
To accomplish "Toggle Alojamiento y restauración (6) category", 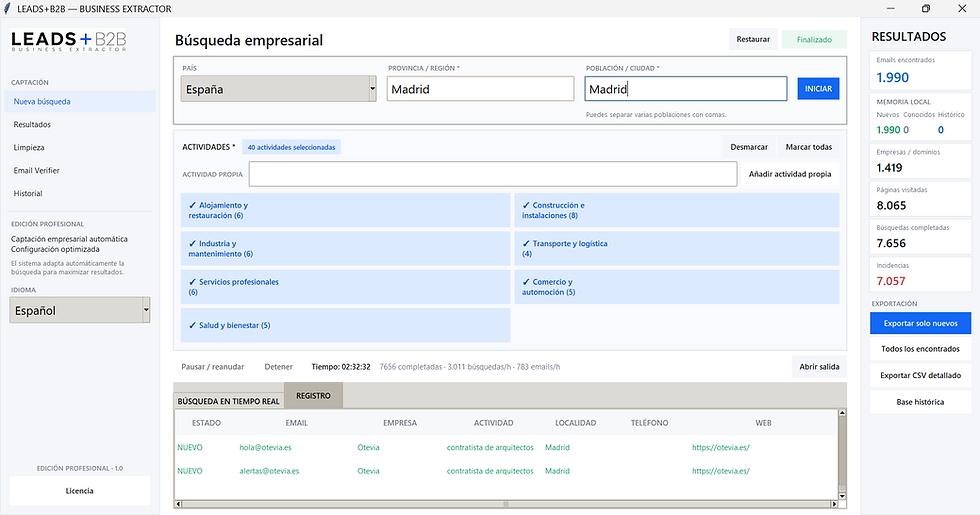I will click(x=346, y=210).
